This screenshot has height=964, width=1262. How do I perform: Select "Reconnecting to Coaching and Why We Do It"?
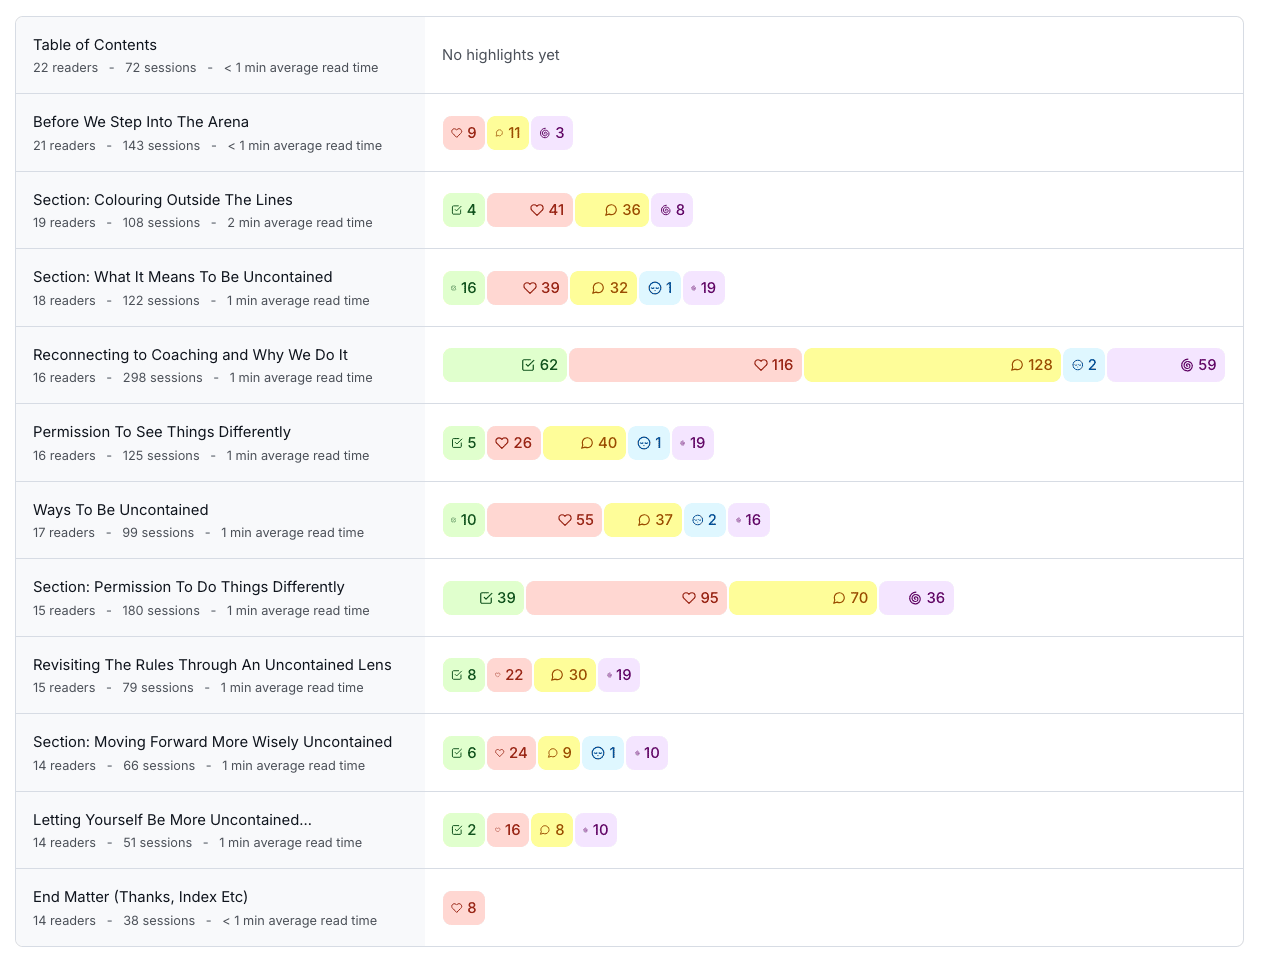point(191,355)
